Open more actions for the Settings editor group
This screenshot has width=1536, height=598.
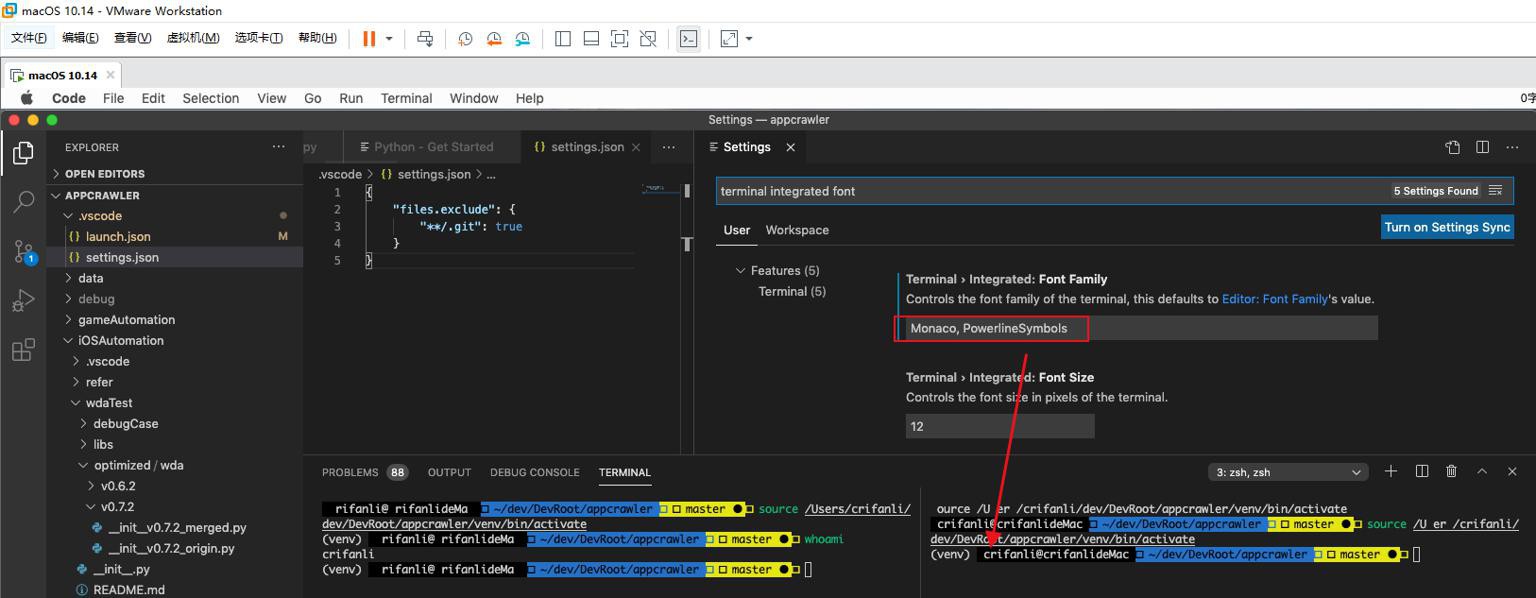pos(1513,147)
